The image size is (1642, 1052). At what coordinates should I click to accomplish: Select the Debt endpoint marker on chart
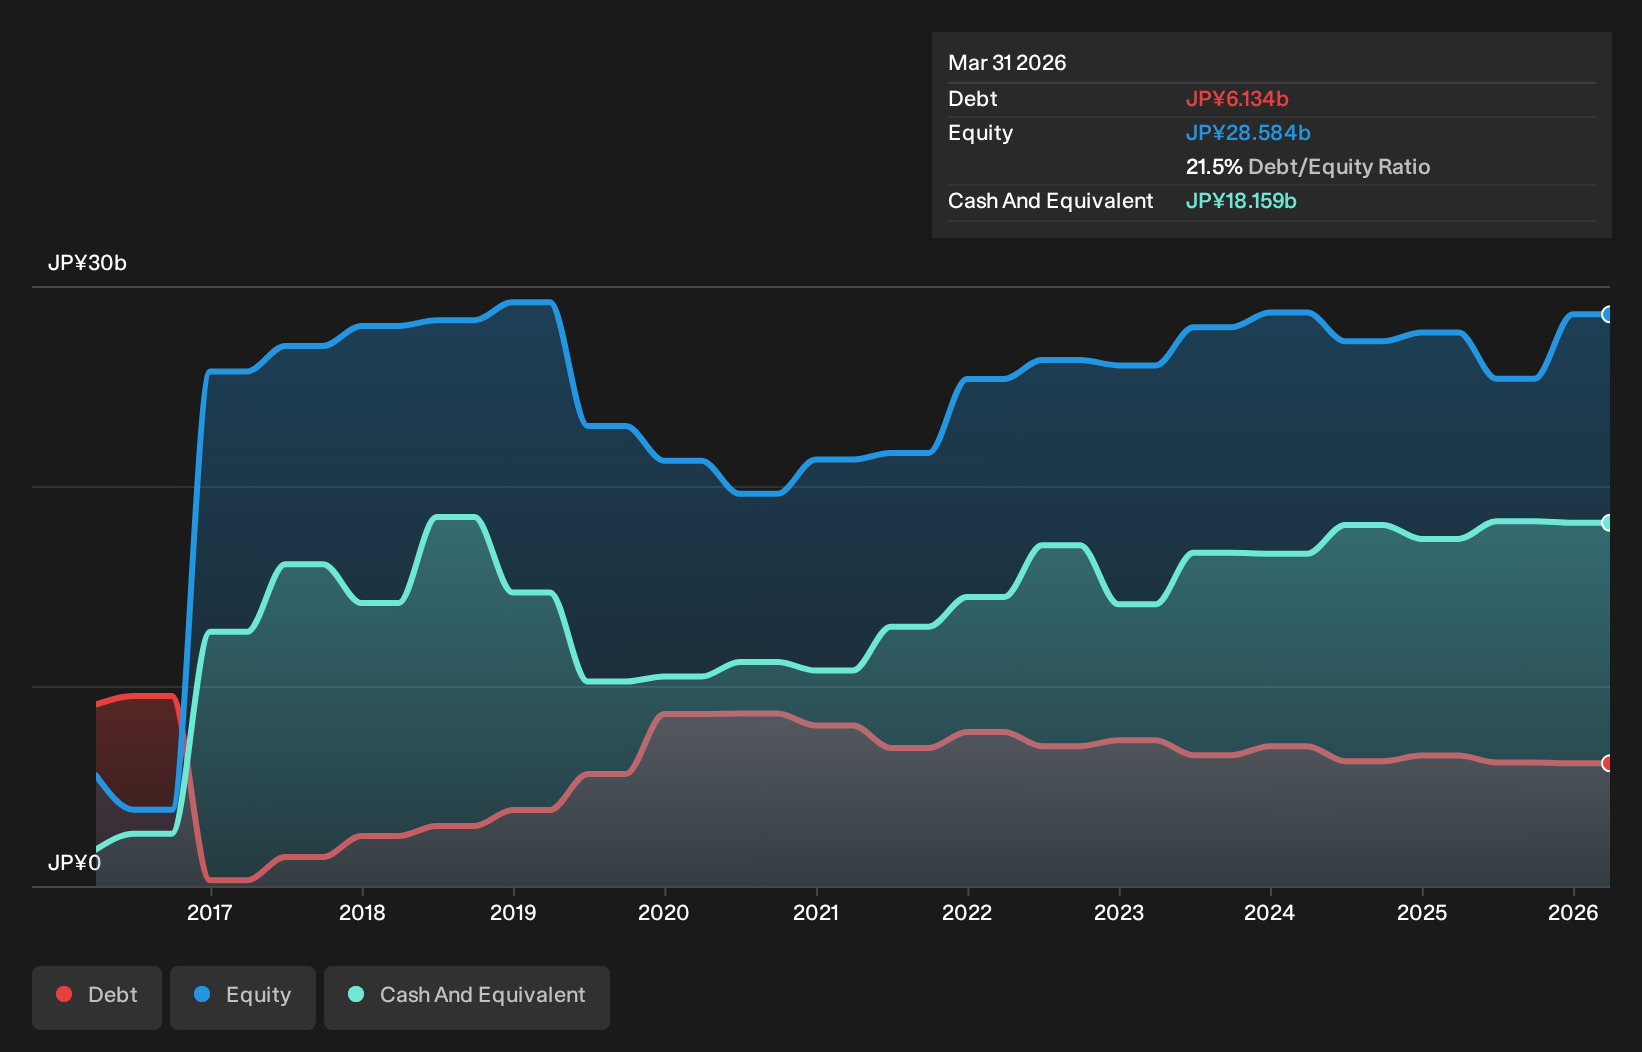coord(1608,763)
